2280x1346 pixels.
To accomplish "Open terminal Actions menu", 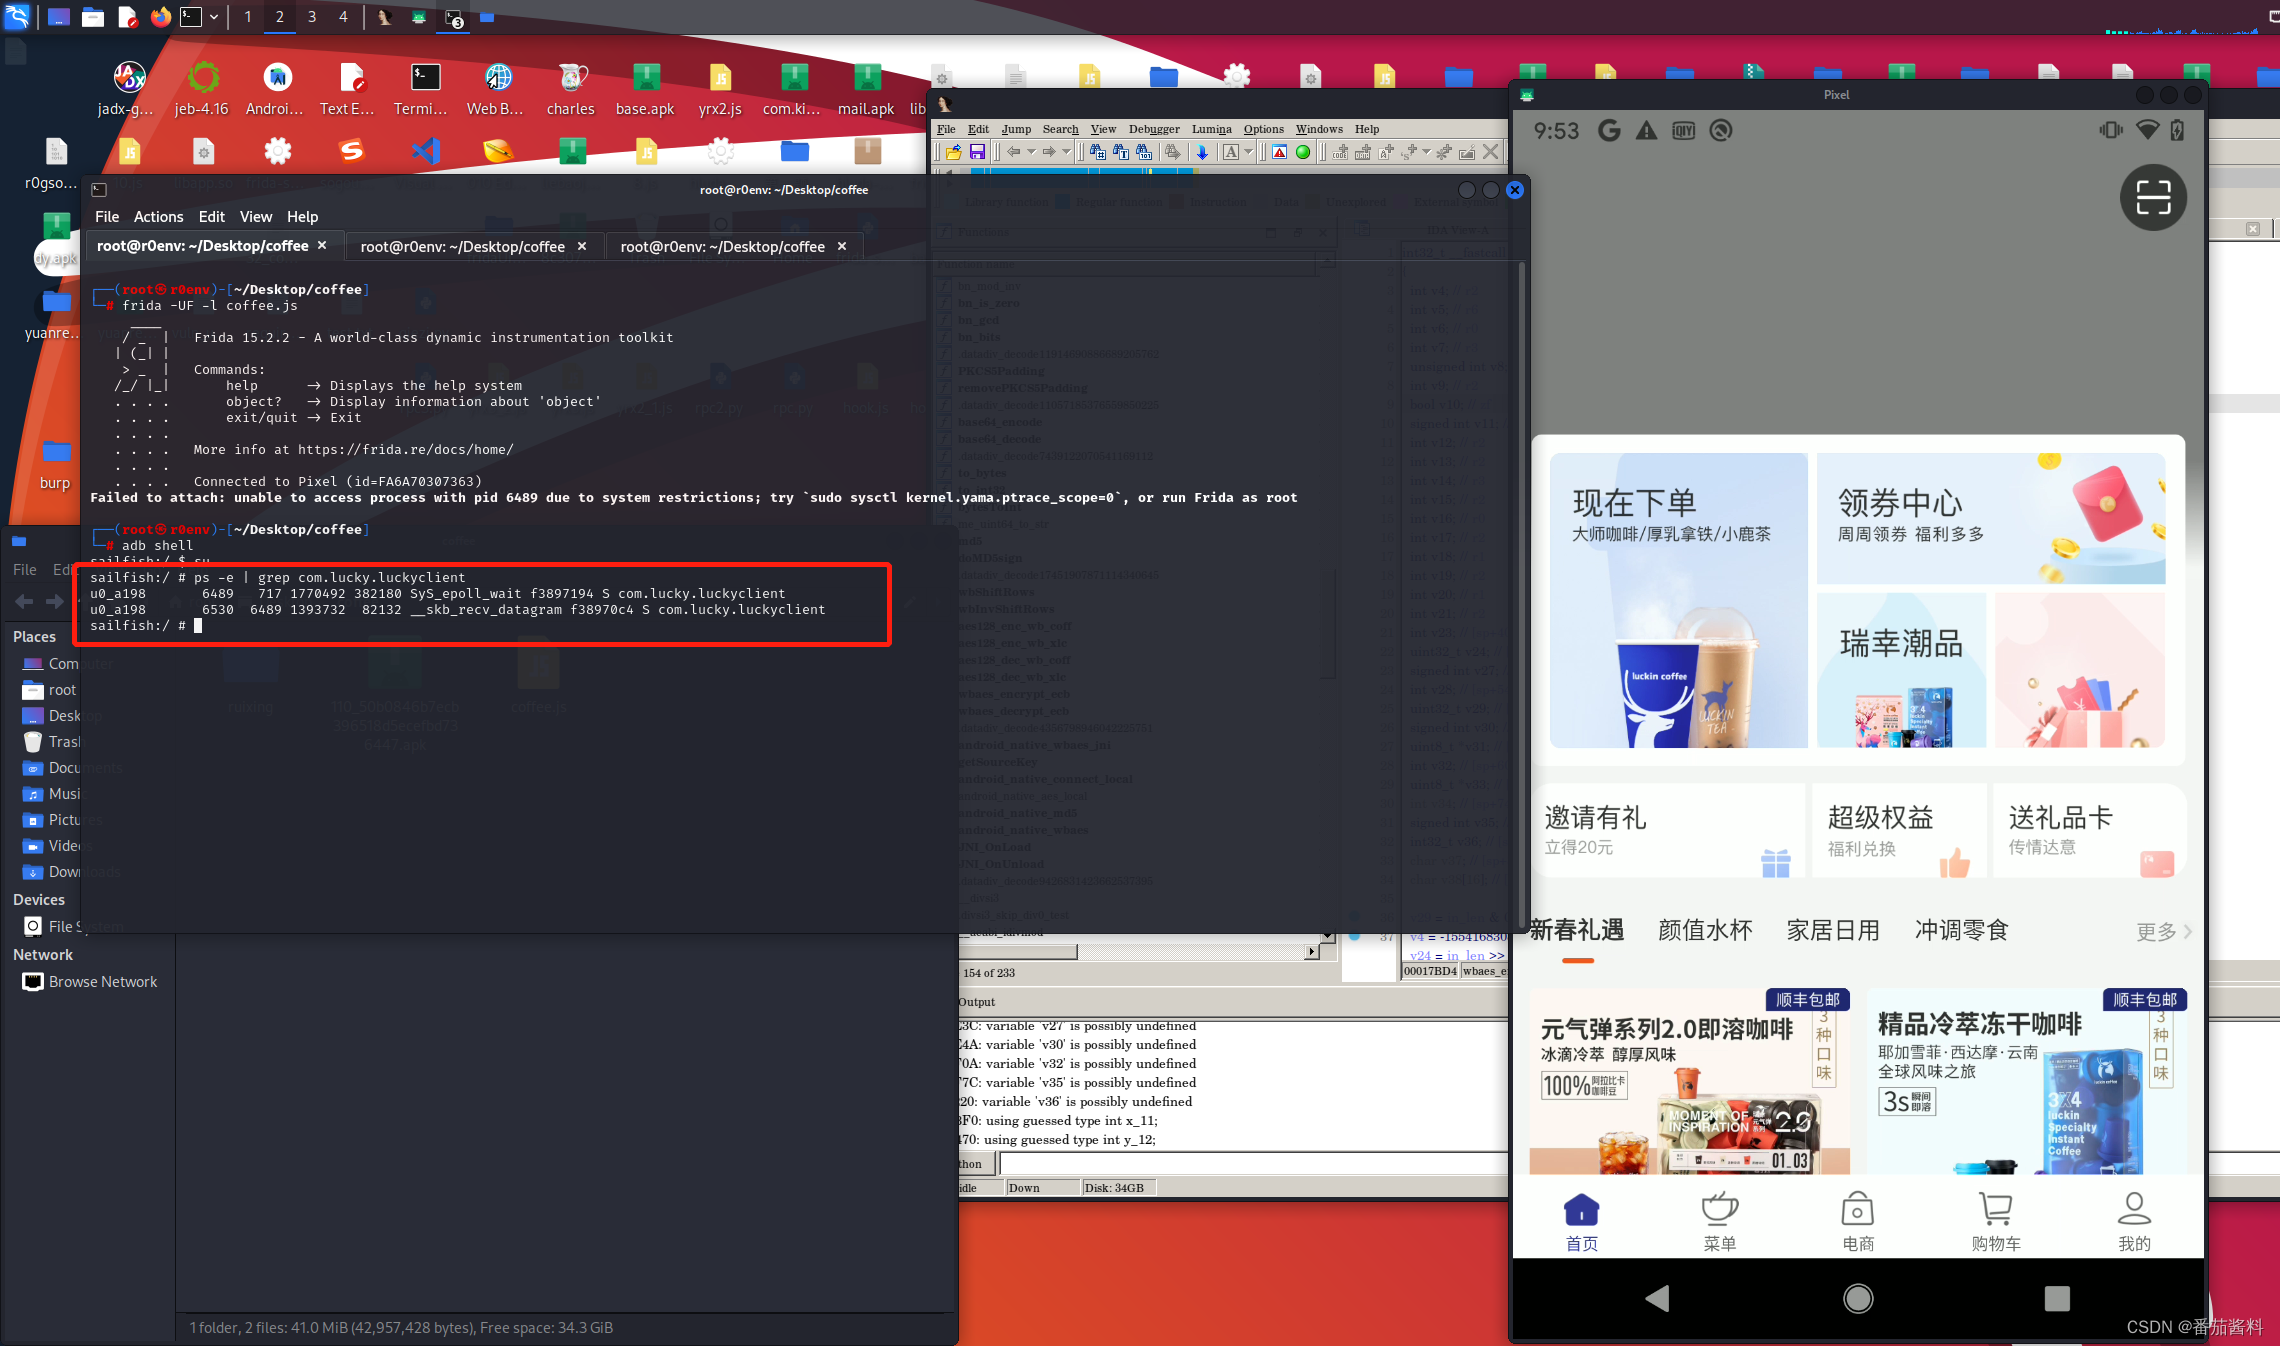I will click(158, 217).
